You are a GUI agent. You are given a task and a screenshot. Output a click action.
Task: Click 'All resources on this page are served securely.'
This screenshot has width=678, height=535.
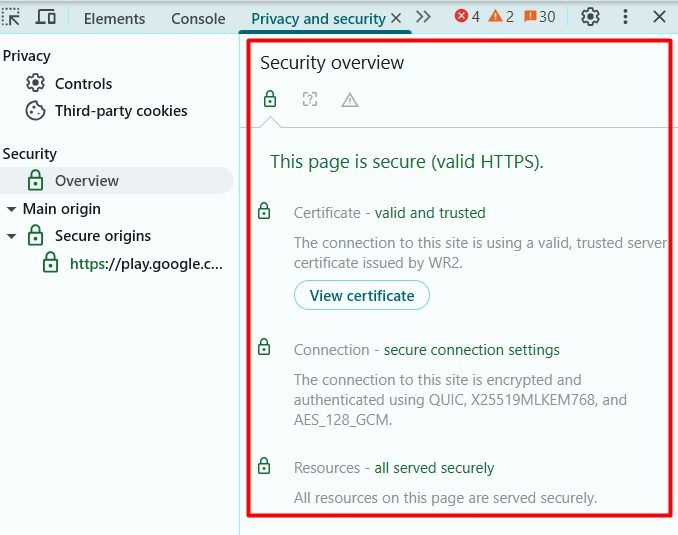pos(445,498)
